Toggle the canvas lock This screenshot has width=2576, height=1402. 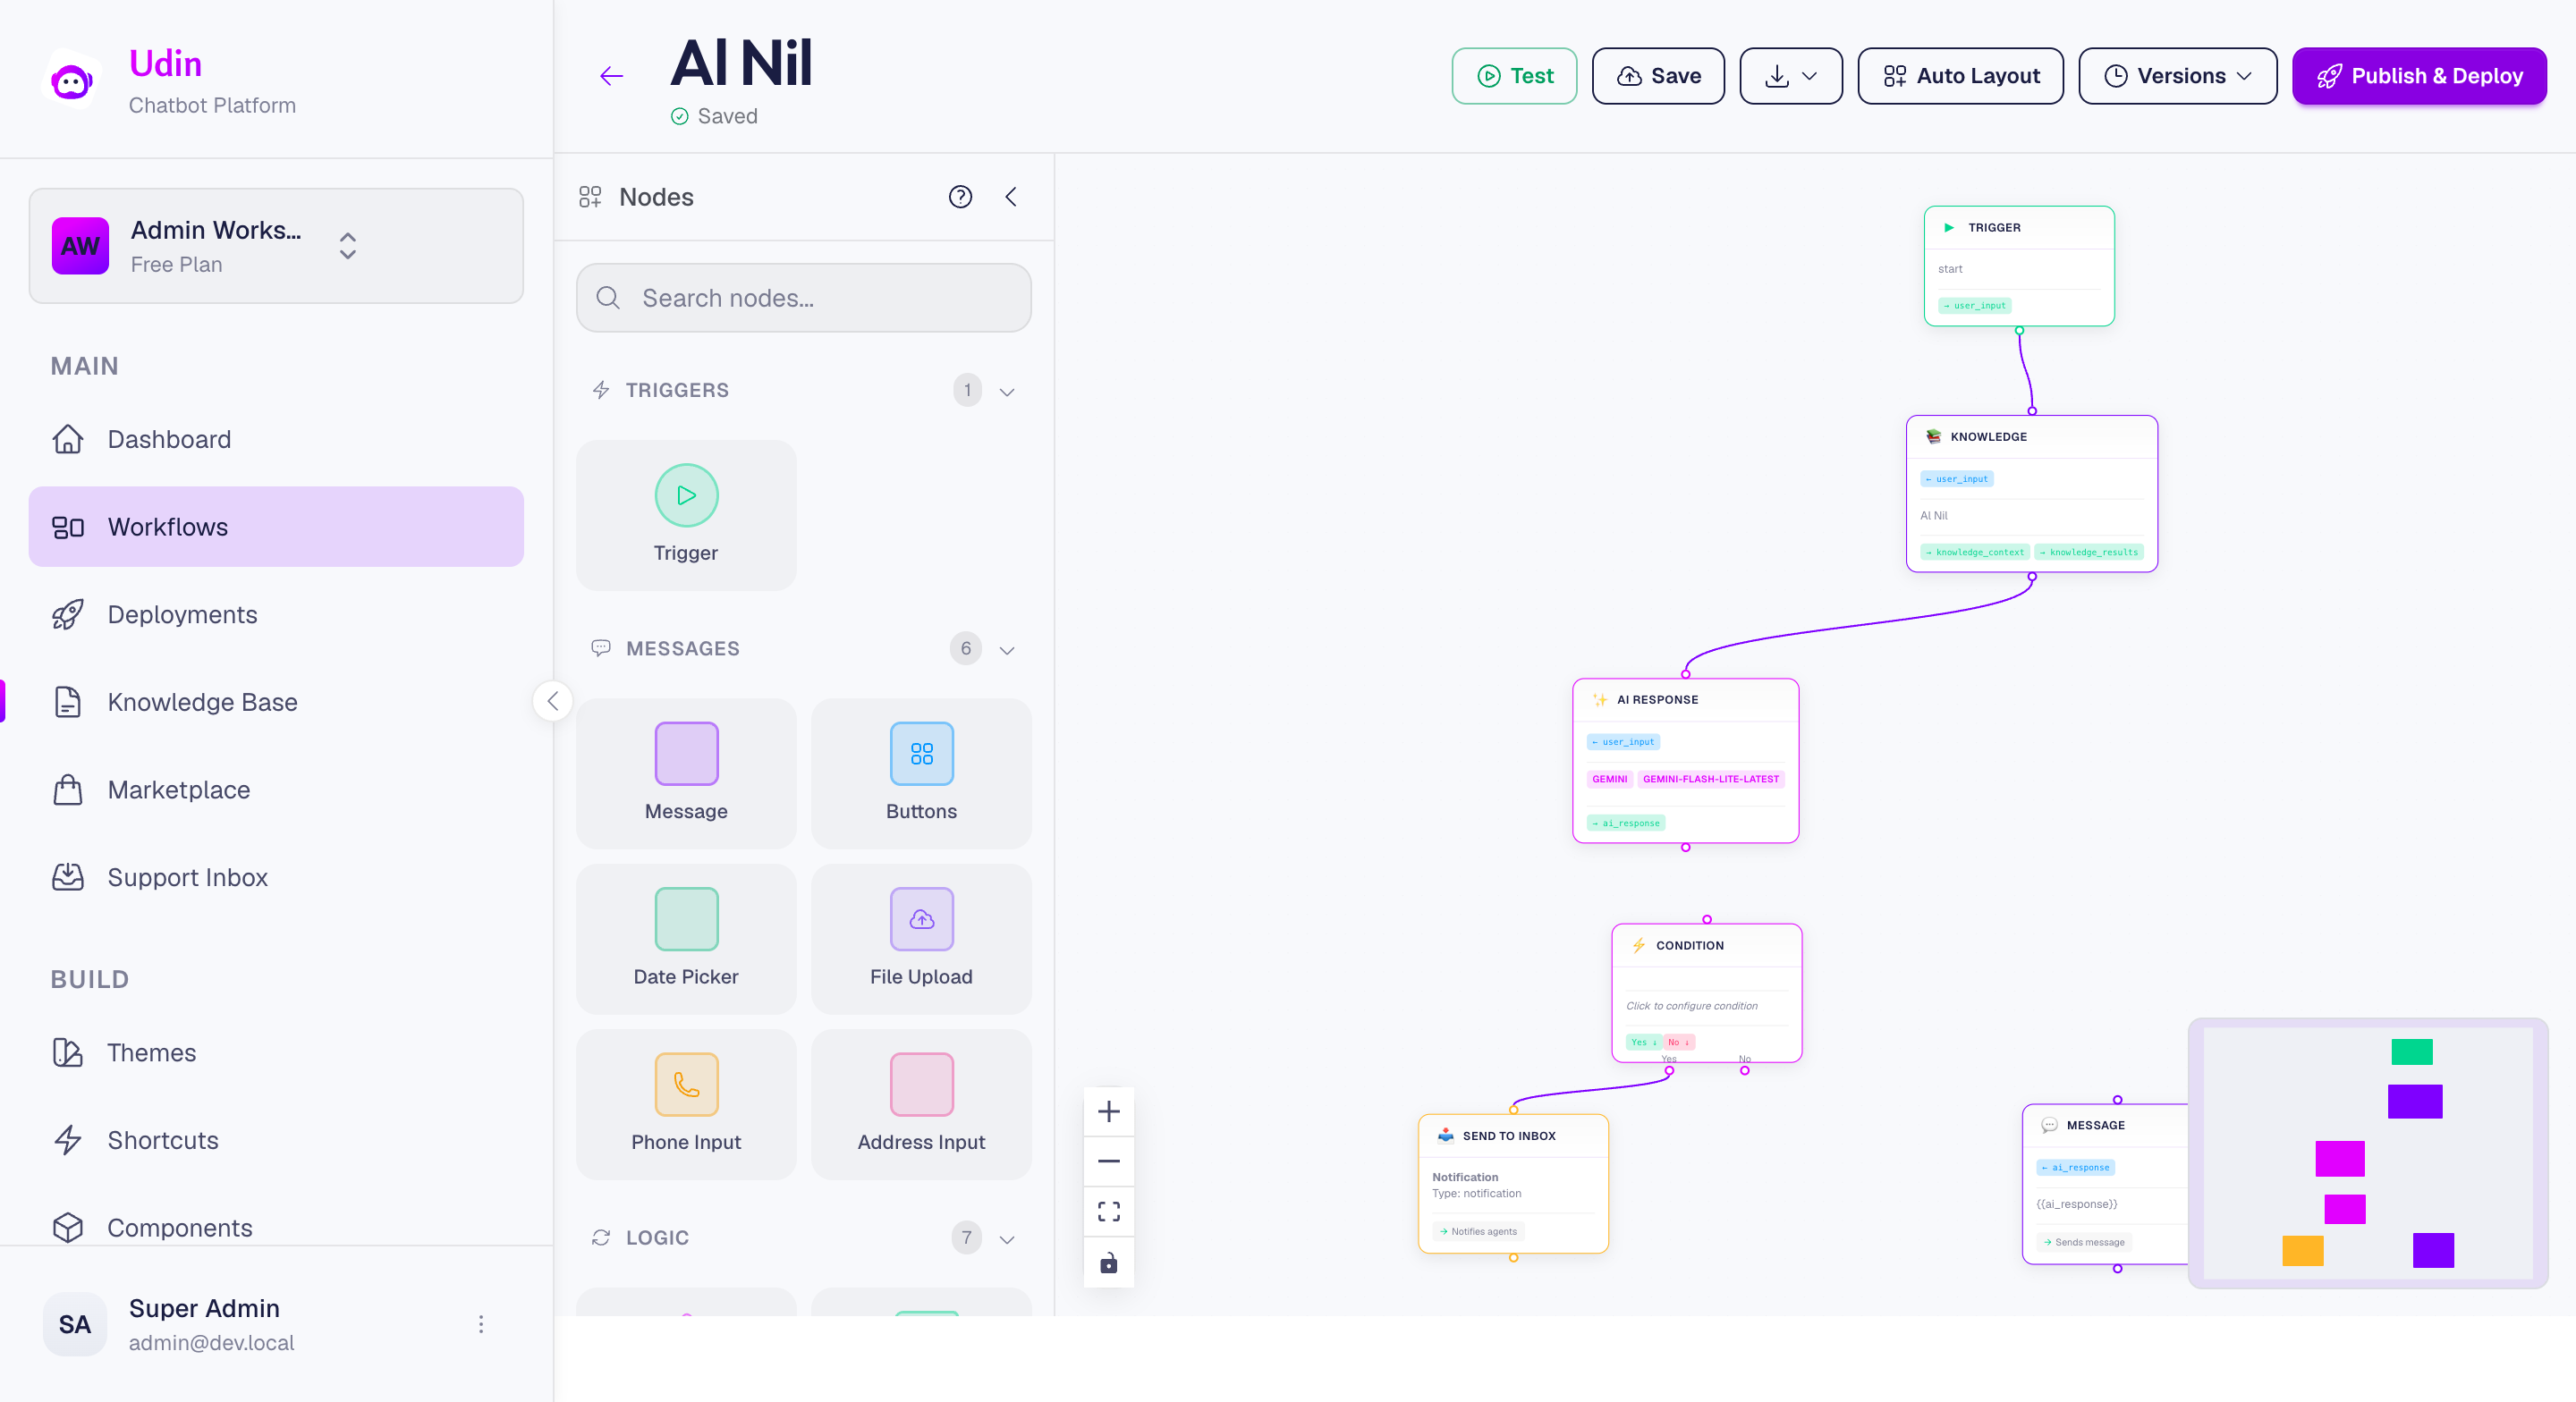pos(1108,1263)
